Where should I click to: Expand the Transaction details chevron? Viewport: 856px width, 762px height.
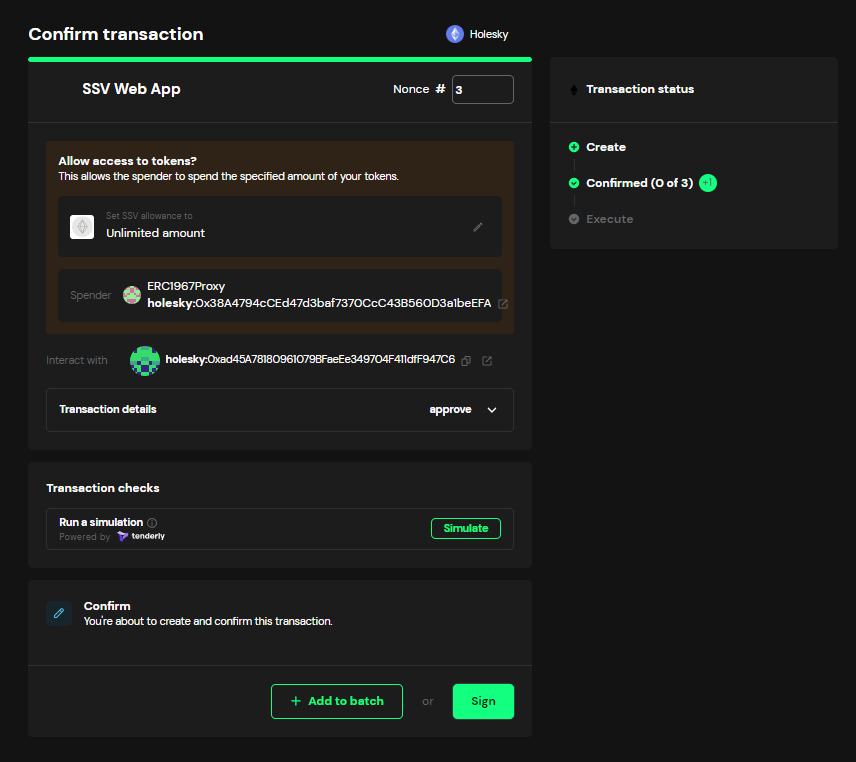click(x=491, y=410)
